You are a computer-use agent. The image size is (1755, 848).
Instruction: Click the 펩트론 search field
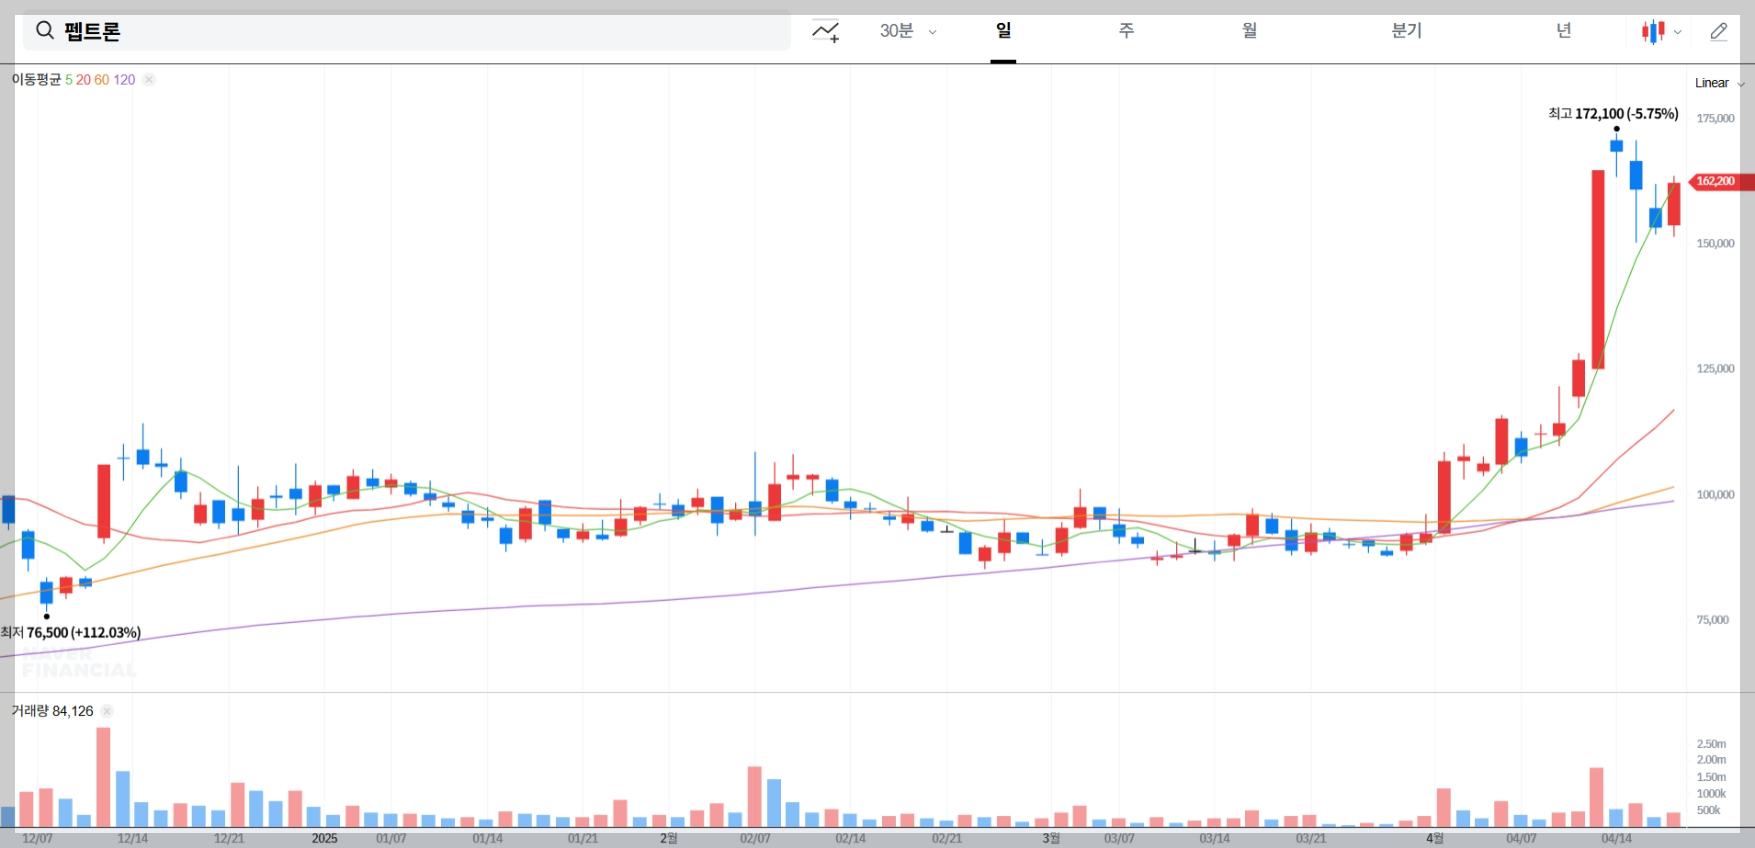pos(407,31)
